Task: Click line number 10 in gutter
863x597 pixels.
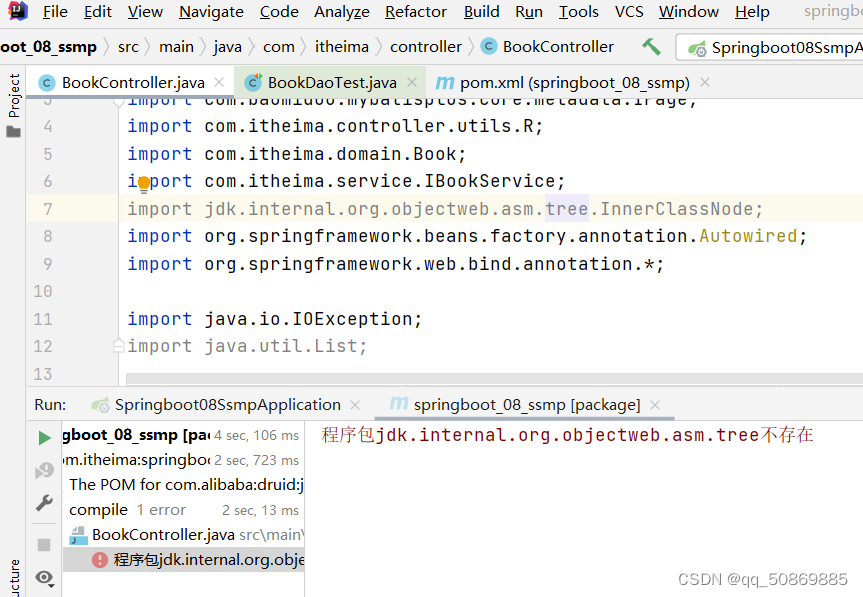Action: (43, 292)
